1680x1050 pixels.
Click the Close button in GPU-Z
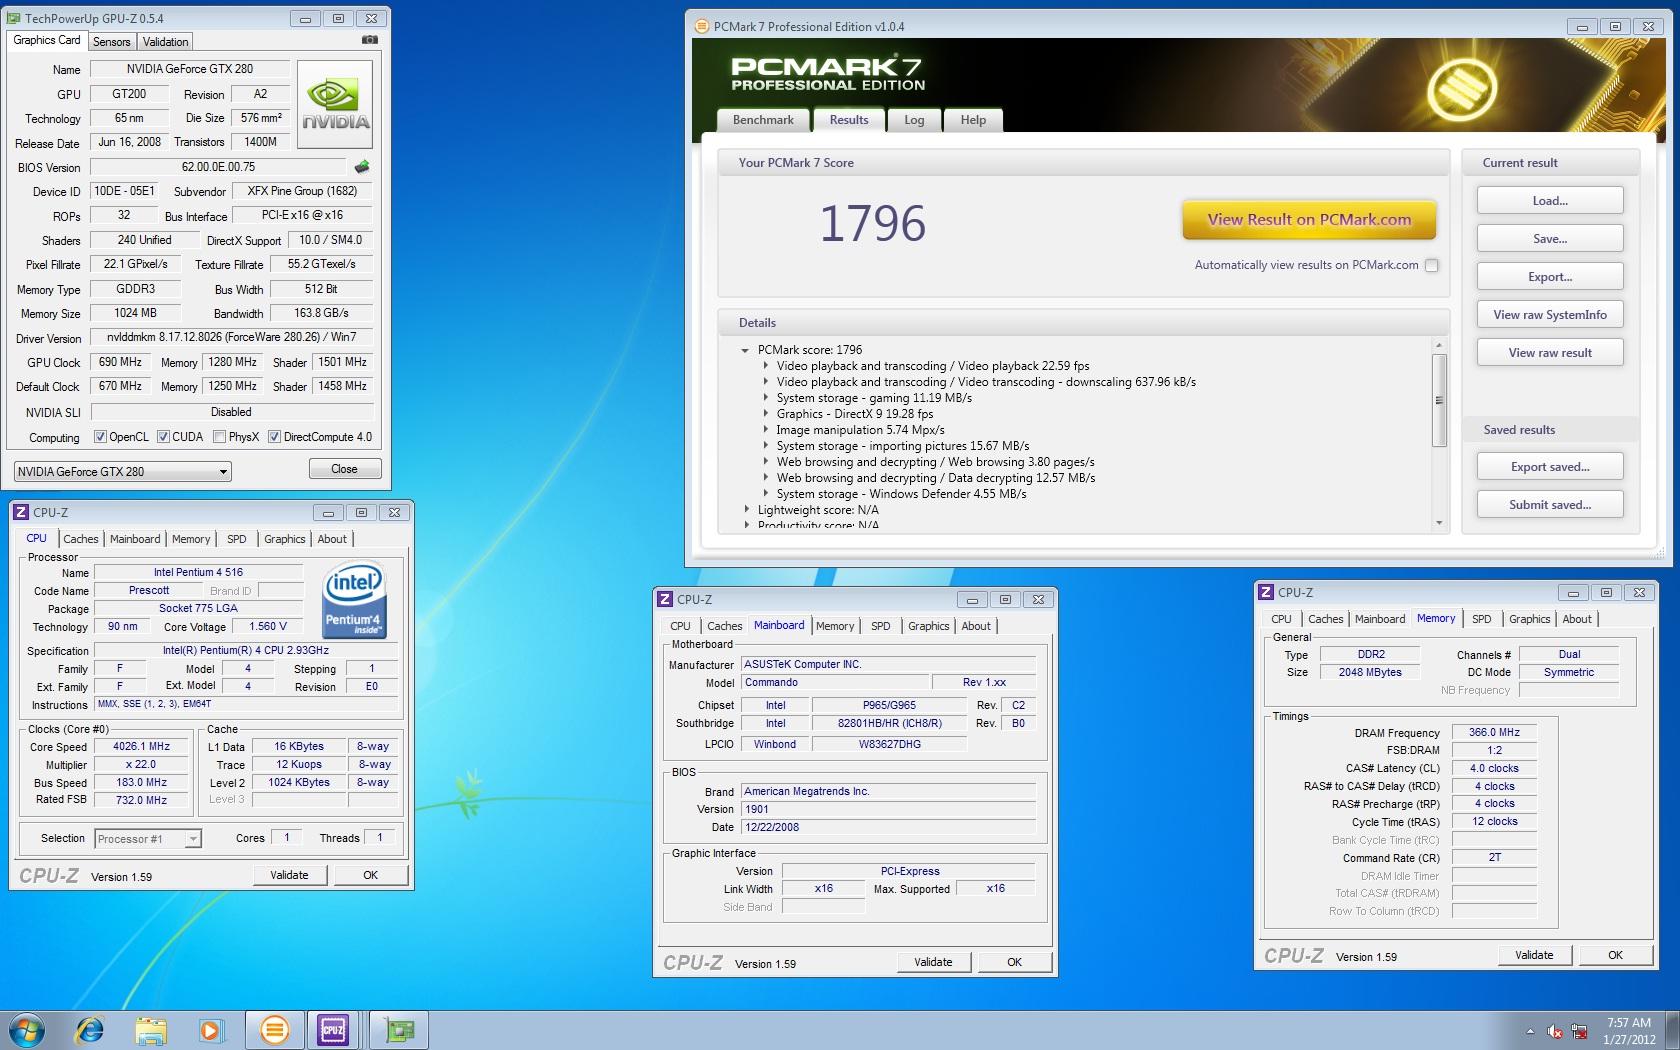coord(344,469)
